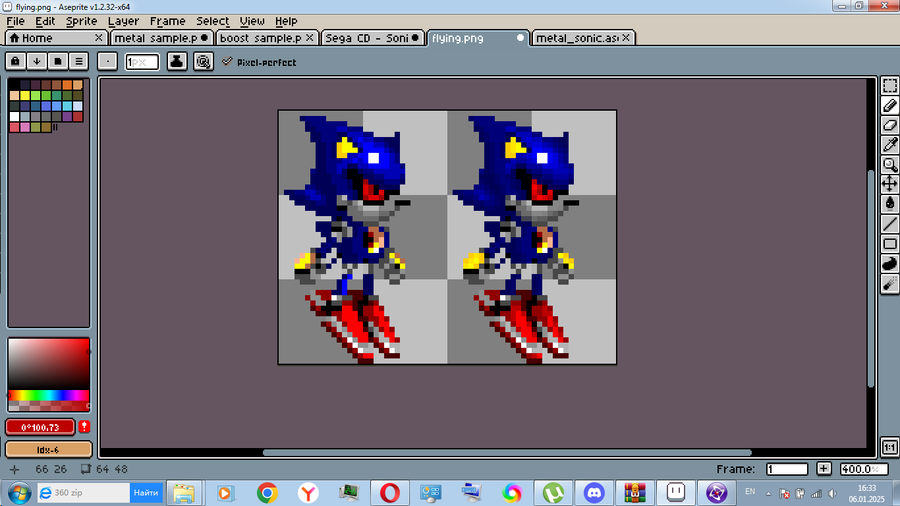Click the vertical canvas scrollbar
This screenshot has height=506, width=900.
click(871, 279)
